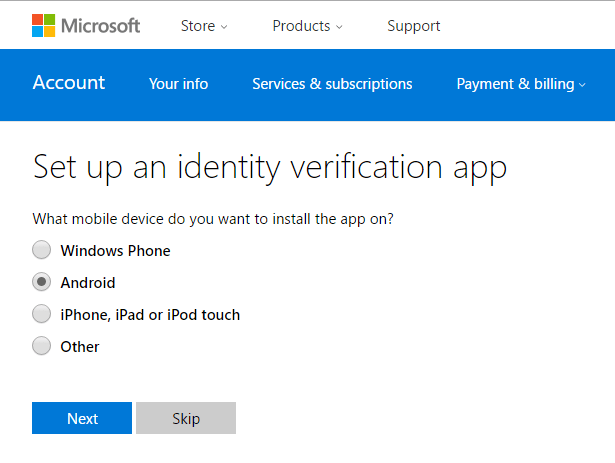Open the Account home link
The height and width of the screenshot is (463, 615).
click(x=69, y=83)
